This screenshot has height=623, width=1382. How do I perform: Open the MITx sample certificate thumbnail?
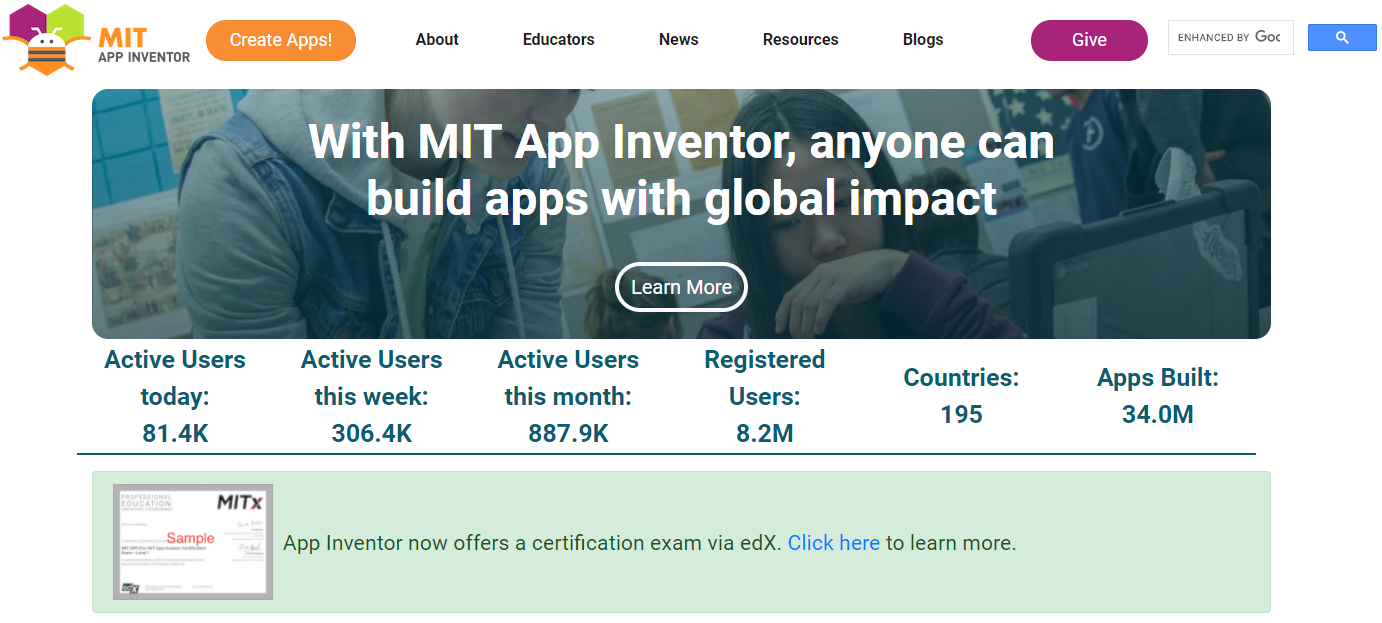[x=193, y=542]
